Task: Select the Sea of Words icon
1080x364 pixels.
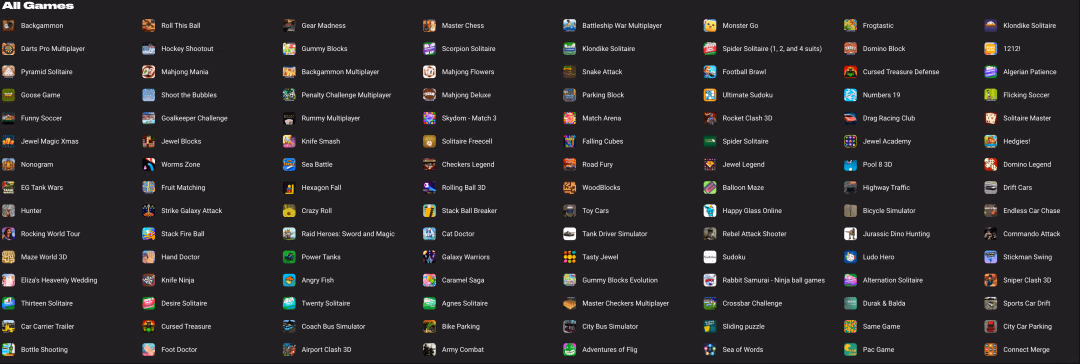Action: [x=710, y=350]
